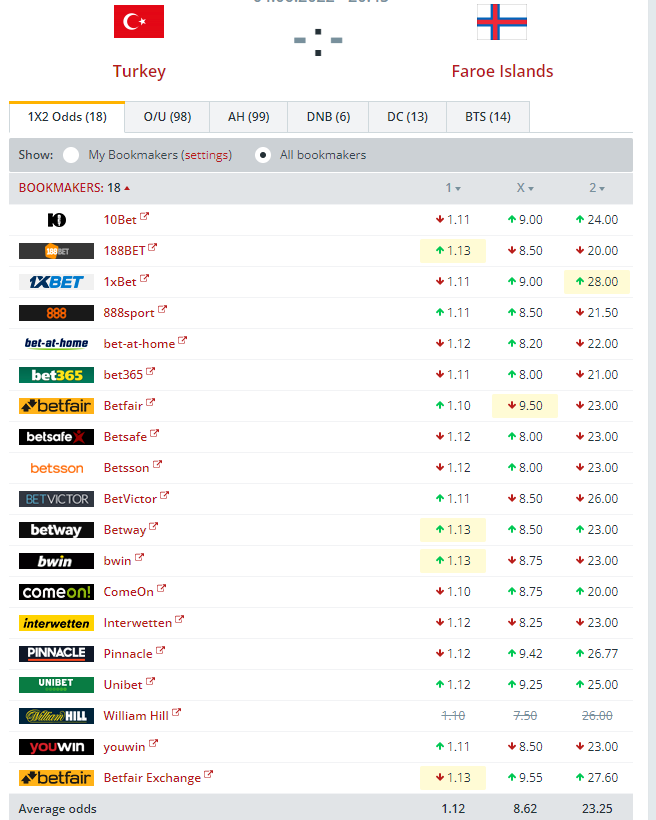Screen dimensions: 656x820
Task: Click the yellow Interwetten logo
Action: point(56,623)
